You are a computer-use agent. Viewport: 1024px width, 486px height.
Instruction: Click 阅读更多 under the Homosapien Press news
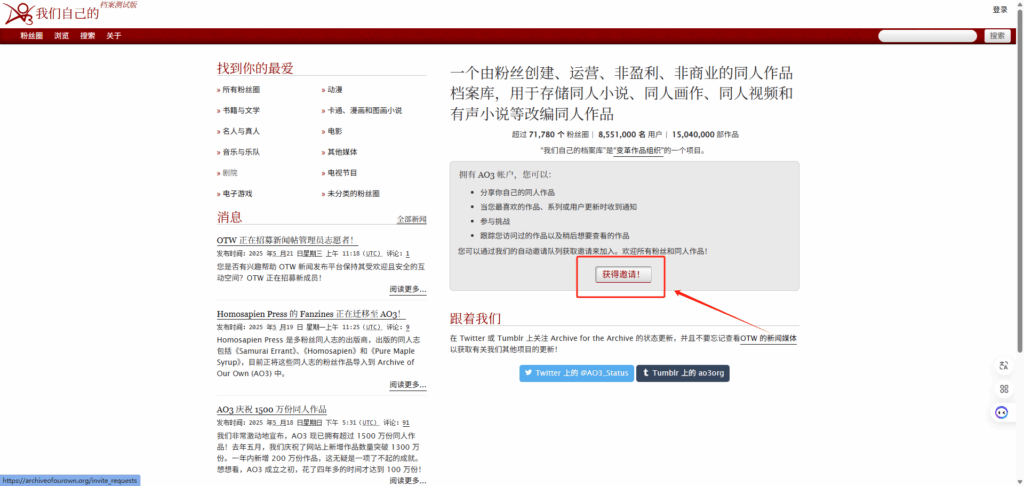[x=408, y=385]
